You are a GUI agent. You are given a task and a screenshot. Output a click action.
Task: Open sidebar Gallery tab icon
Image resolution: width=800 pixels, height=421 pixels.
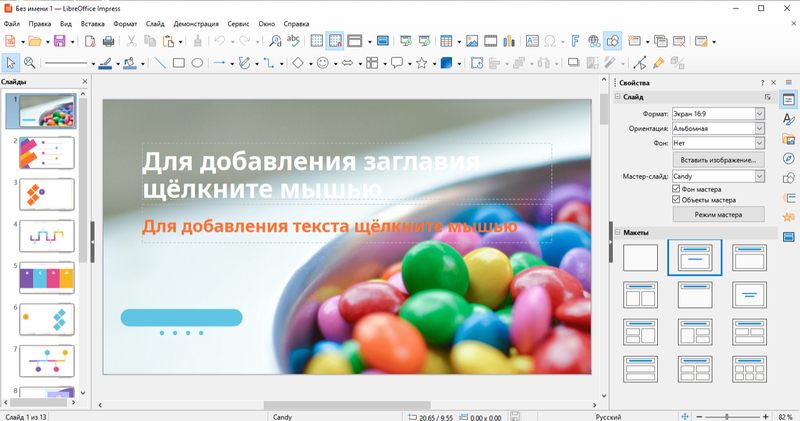[x=789, y=139]
